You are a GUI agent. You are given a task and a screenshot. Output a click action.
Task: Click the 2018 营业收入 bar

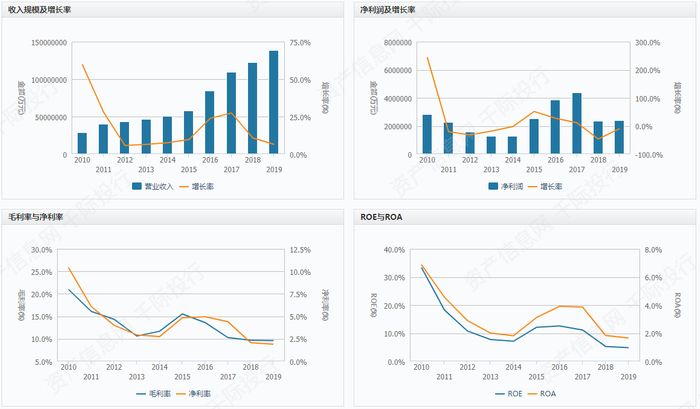coord(253,109)
